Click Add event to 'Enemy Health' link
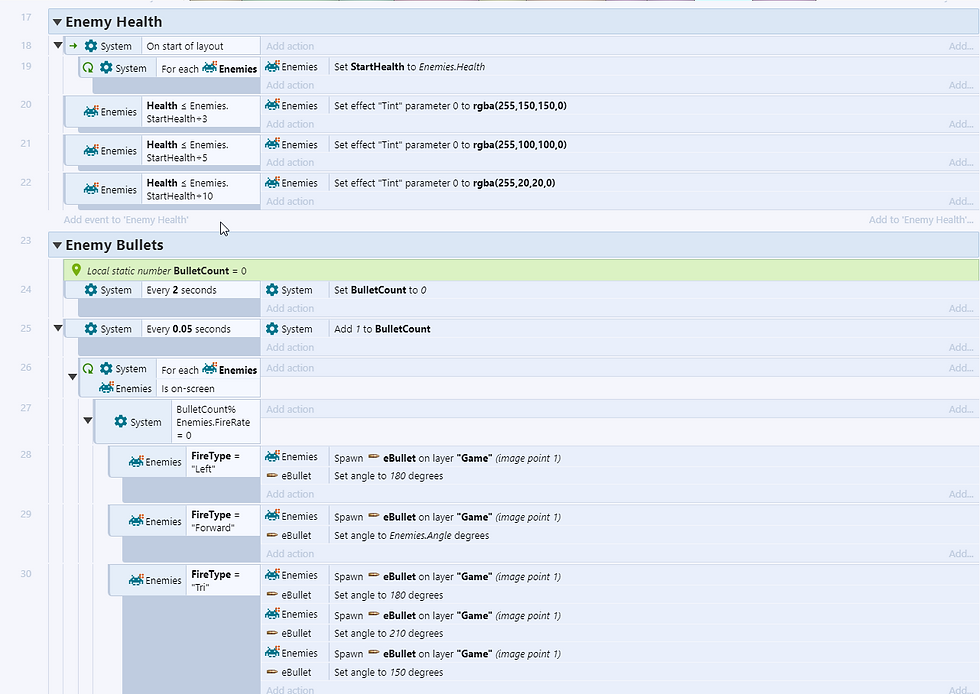Screen dimensions: 980x694 coord(126,219)
